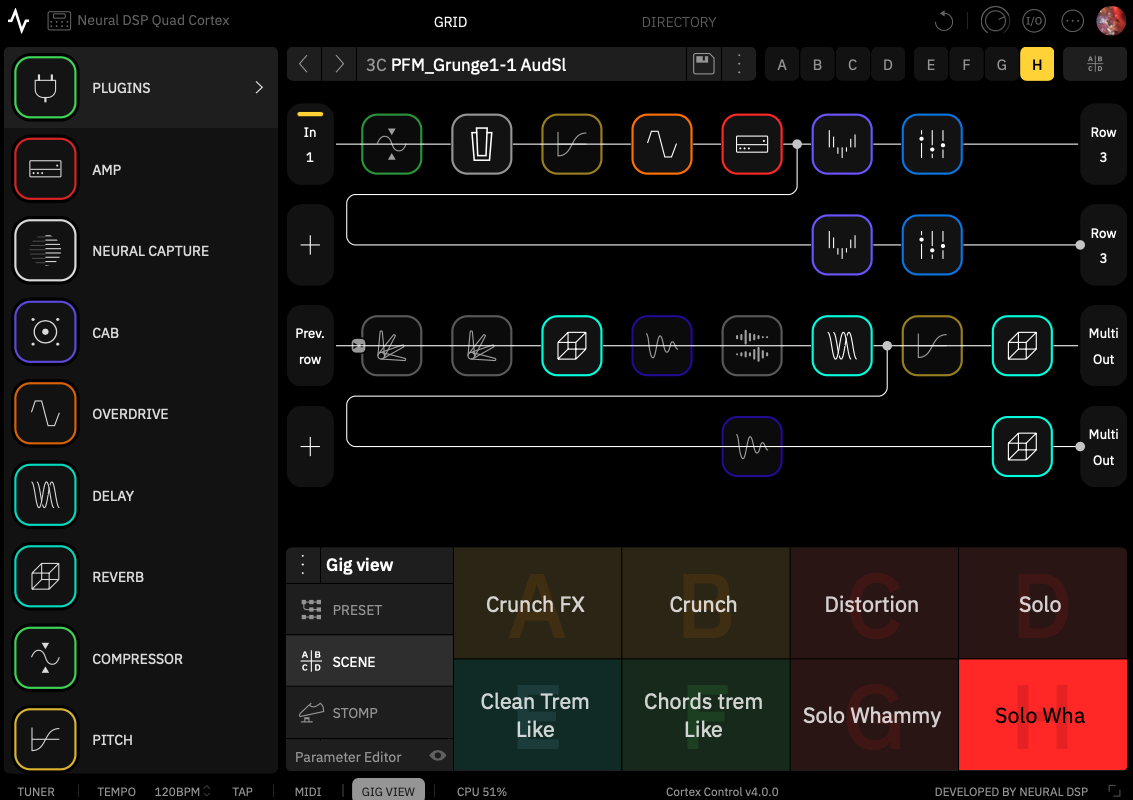Expand Plugins with the right chevron
The image size is (1133, 800).
coord(259,87)
